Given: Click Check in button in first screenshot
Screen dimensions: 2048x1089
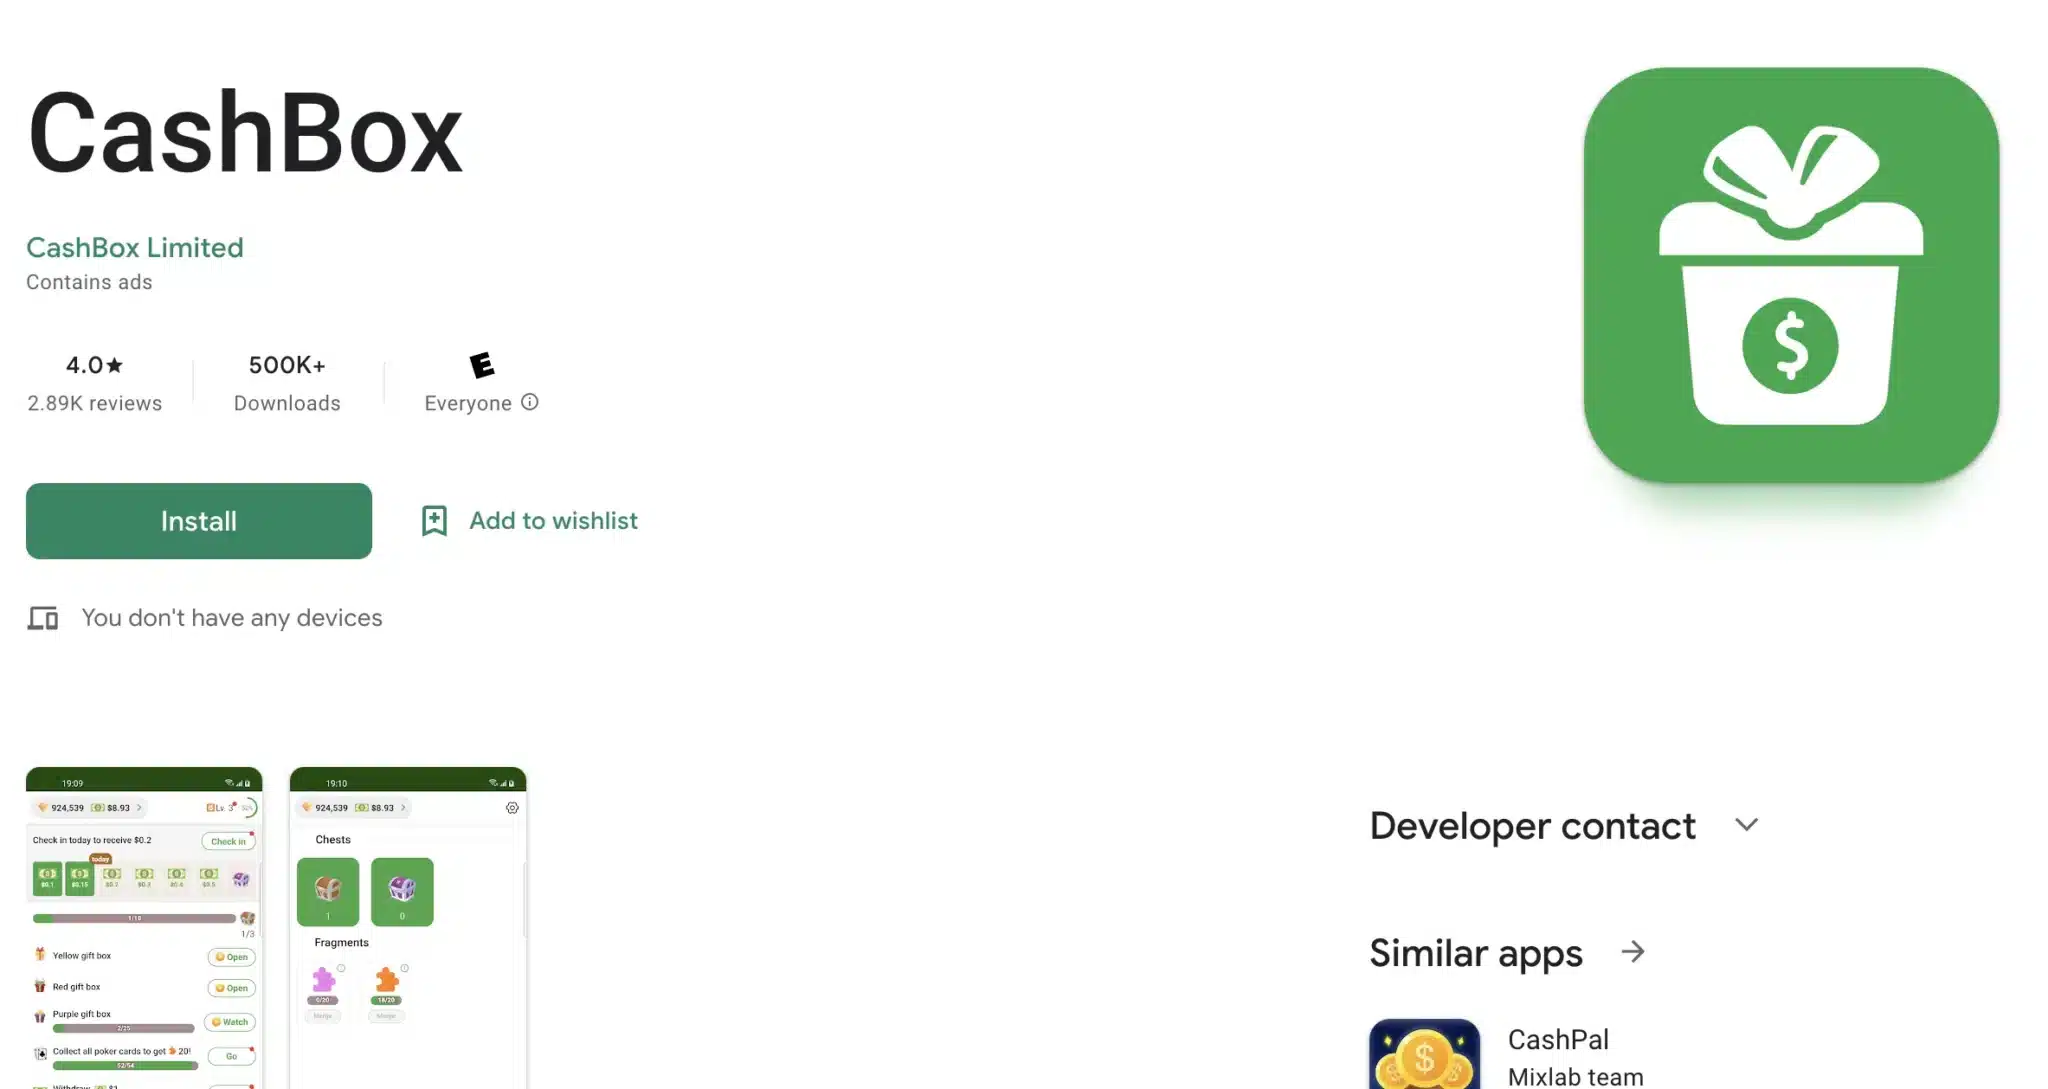Looking at the screenshot, I should 228,841.
